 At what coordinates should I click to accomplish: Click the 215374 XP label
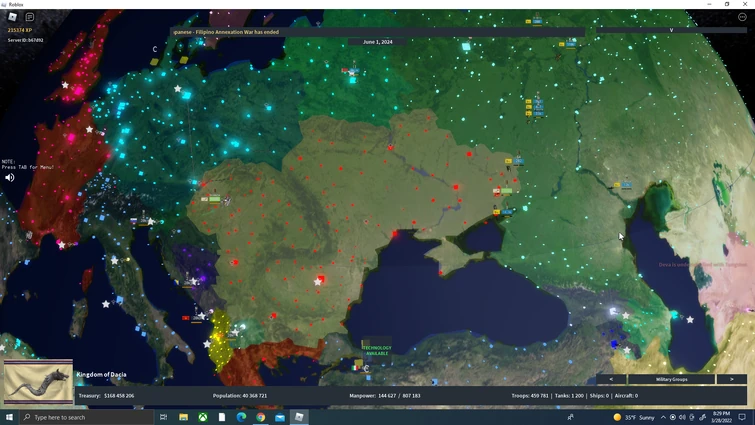click(20, 30)
